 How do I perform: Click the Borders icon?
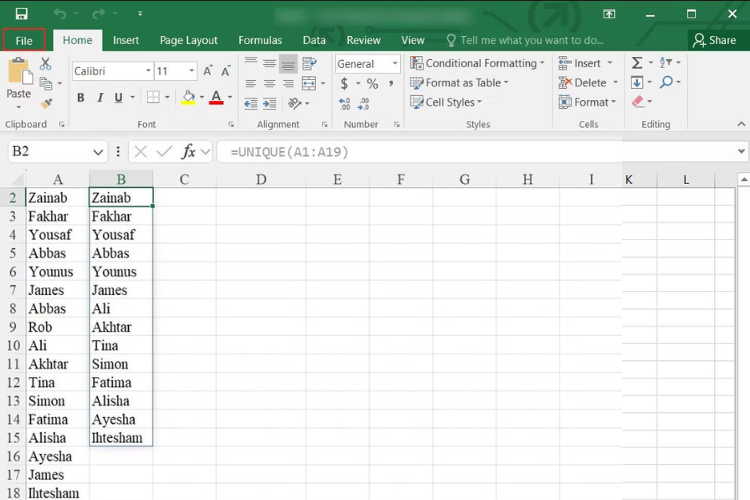(153, 97)
